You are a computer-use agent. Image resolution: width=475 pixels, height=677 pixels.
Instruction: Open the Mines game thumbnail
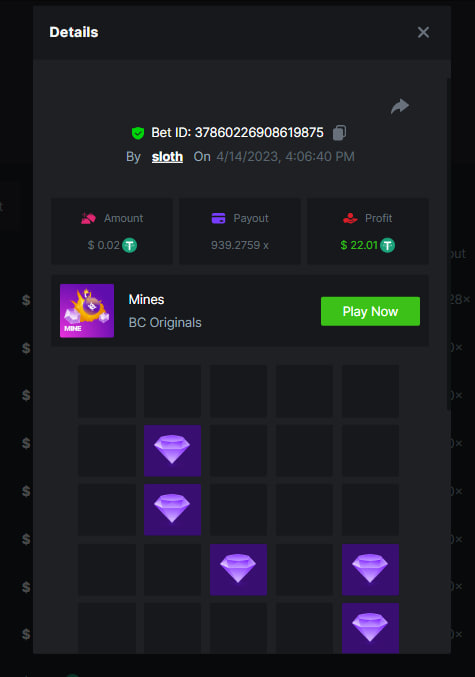pyautogui.click(x=87, y=311)
